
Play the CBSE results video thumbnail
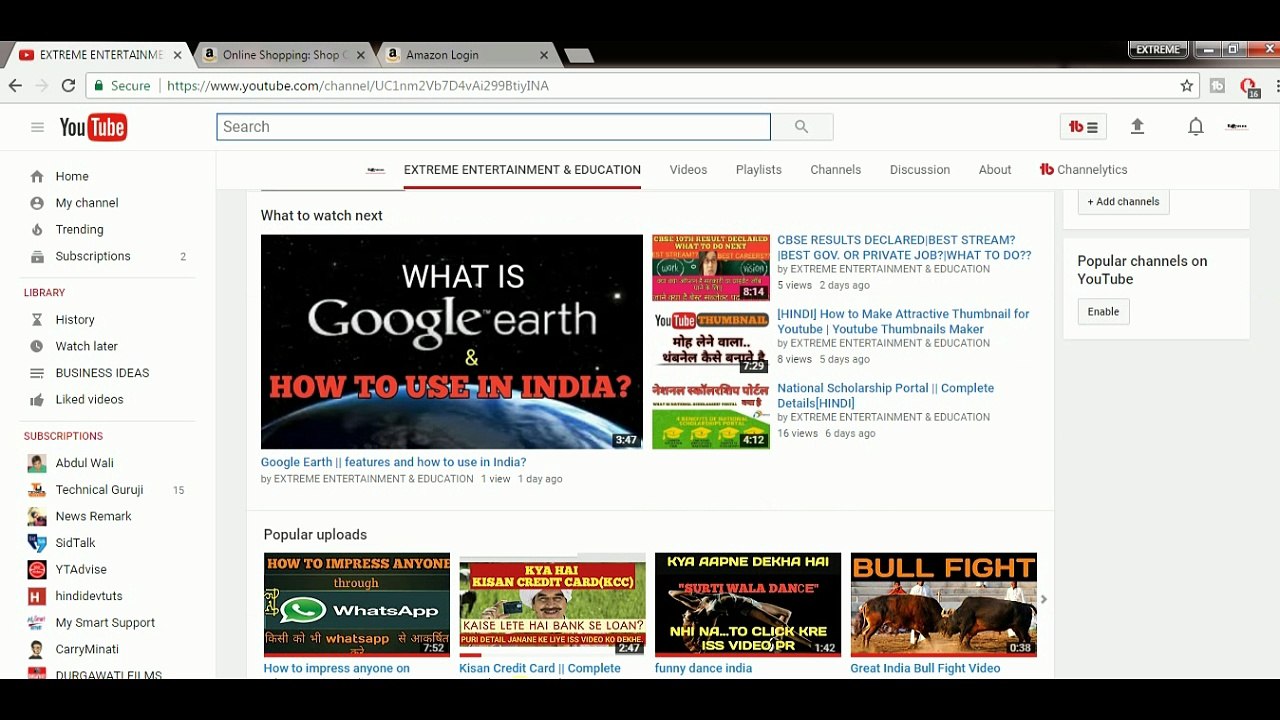[x=711, y=268]
